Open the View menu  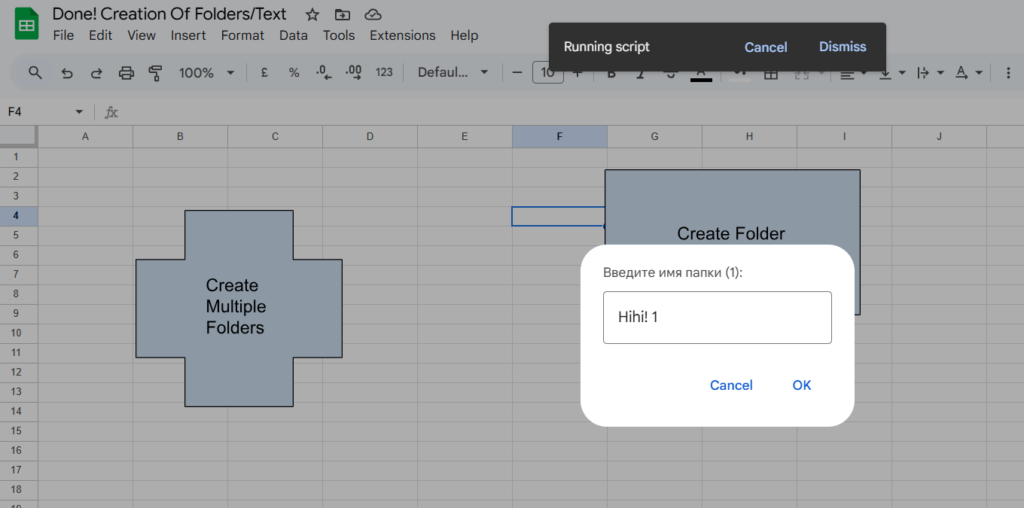(x=142, y=35)
